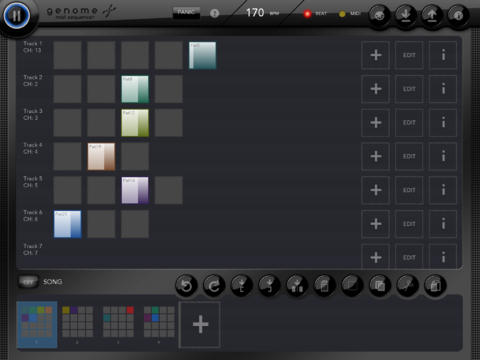Add a pattern to Track 5
480x360 pixels.
[x=376, y=190]
